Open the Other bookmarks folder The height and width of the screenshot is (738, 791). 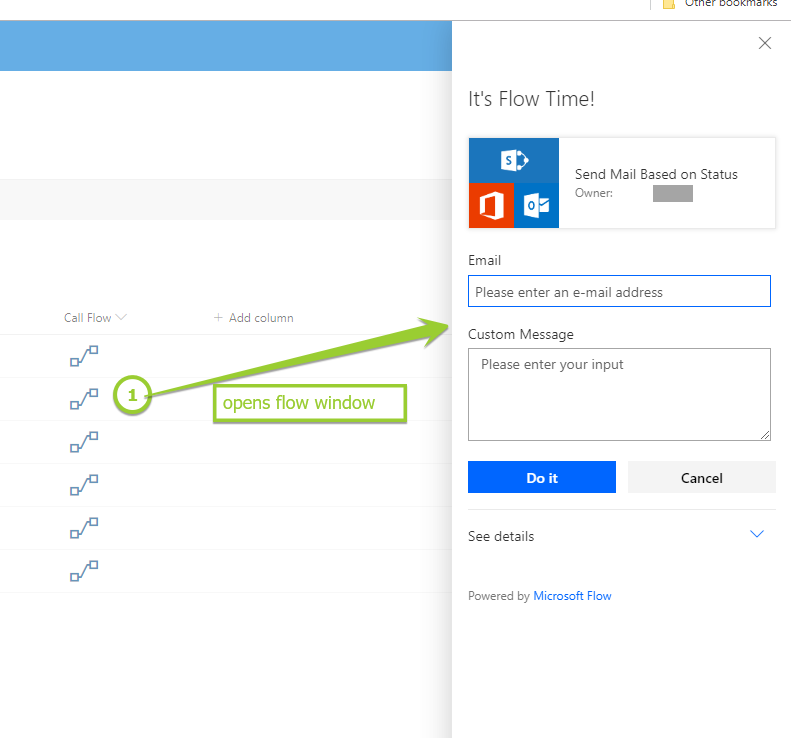730,4
